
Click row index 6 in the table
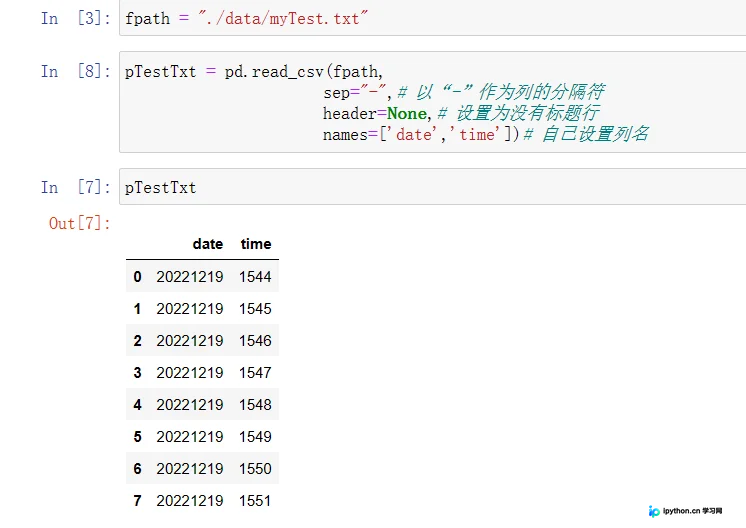tap(137, 469)
